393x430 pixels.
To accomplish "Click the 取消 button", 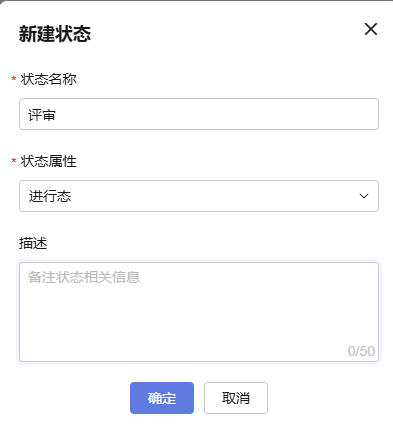I will click(x=236, y=398).
